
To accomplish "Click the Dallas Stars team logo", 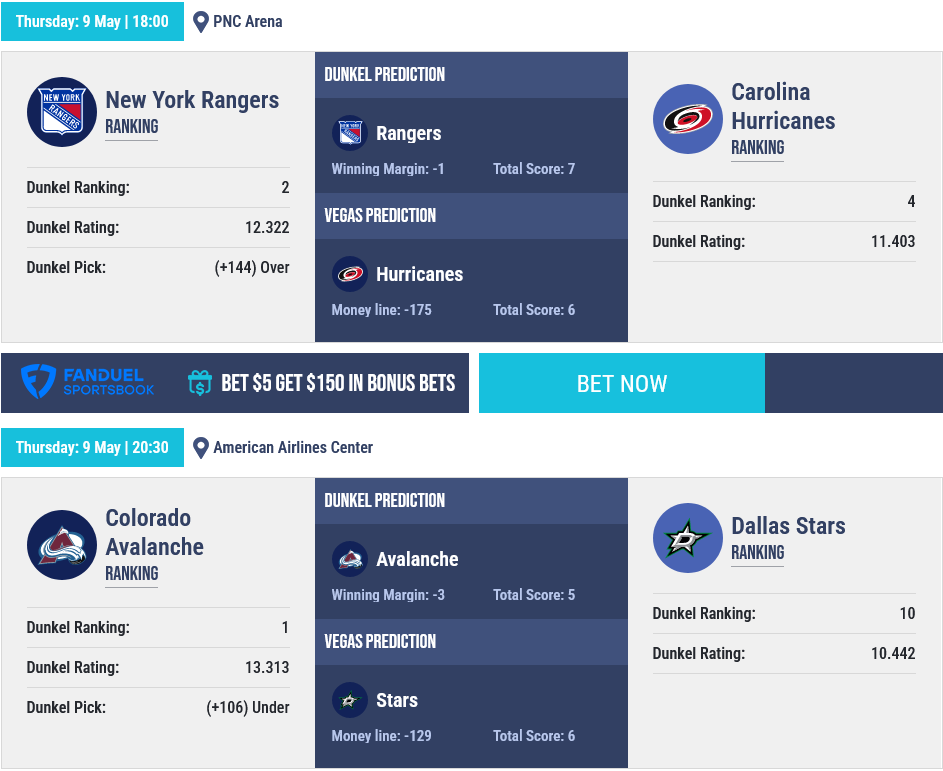I will 687,538.
